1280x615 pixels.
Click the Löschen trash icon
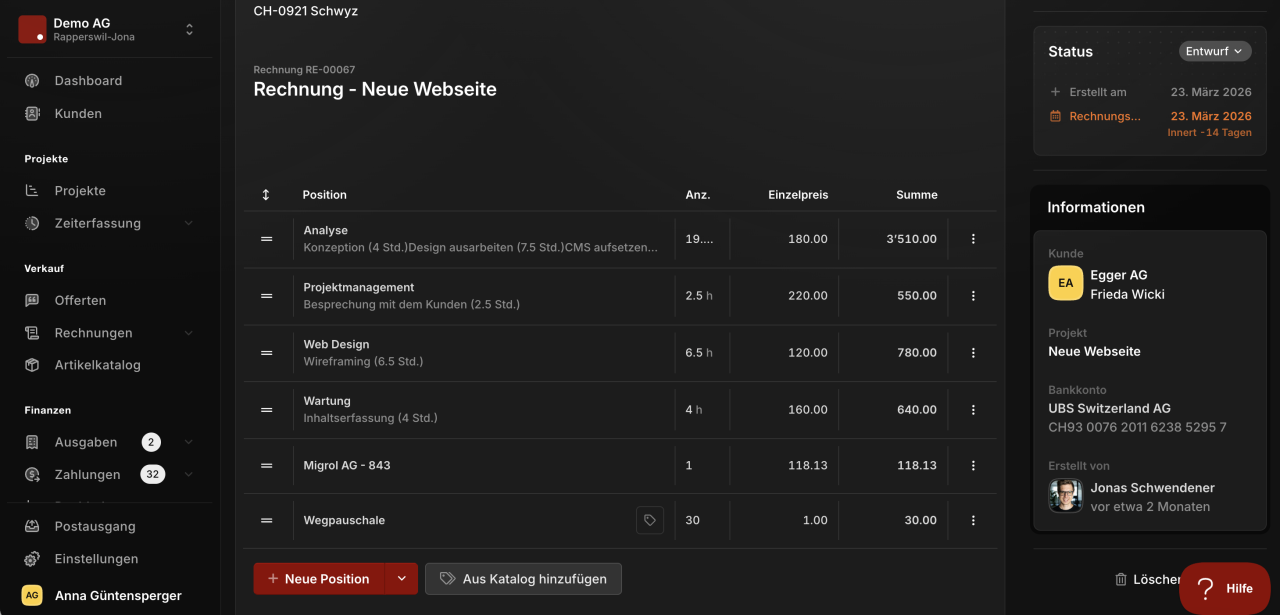1121,579
